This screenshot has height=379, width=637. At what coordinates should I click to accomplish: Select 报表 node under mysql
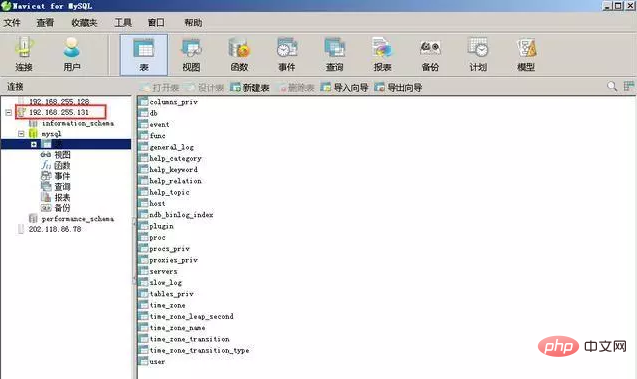[62, 197]
